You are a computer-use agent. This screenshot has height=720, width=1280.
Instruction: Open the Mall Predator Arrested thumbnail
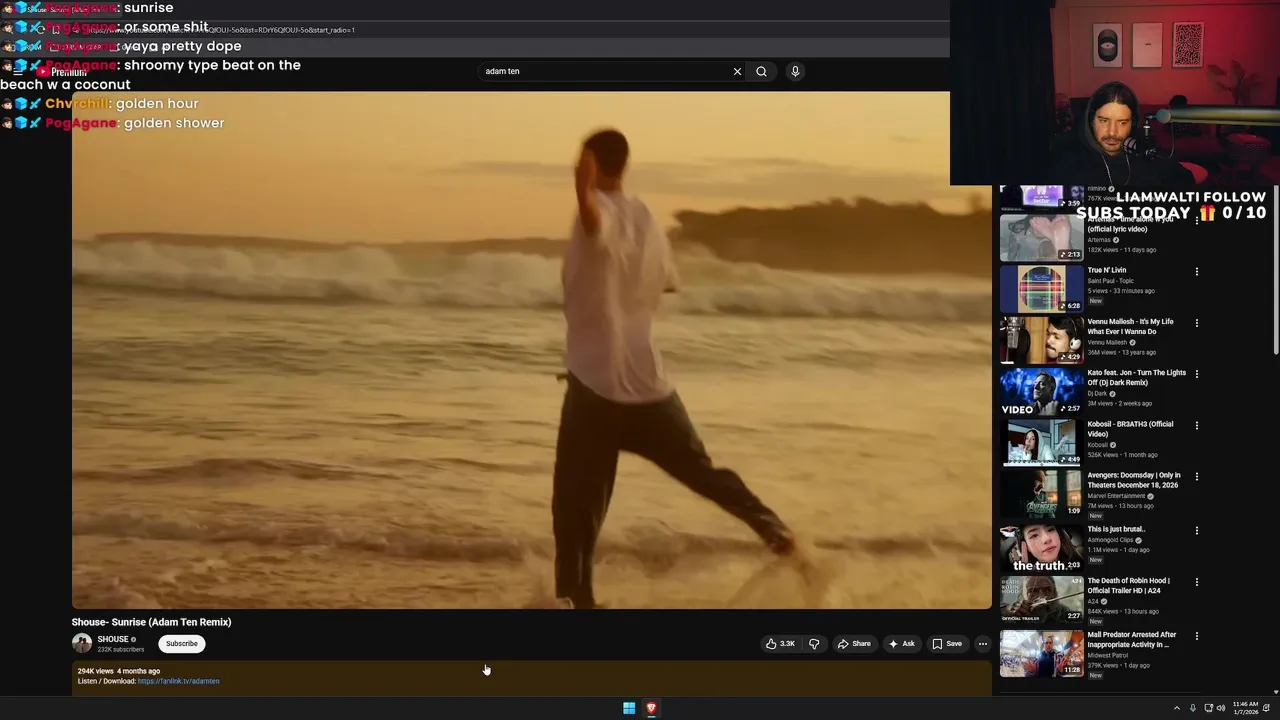[1041, 653]
